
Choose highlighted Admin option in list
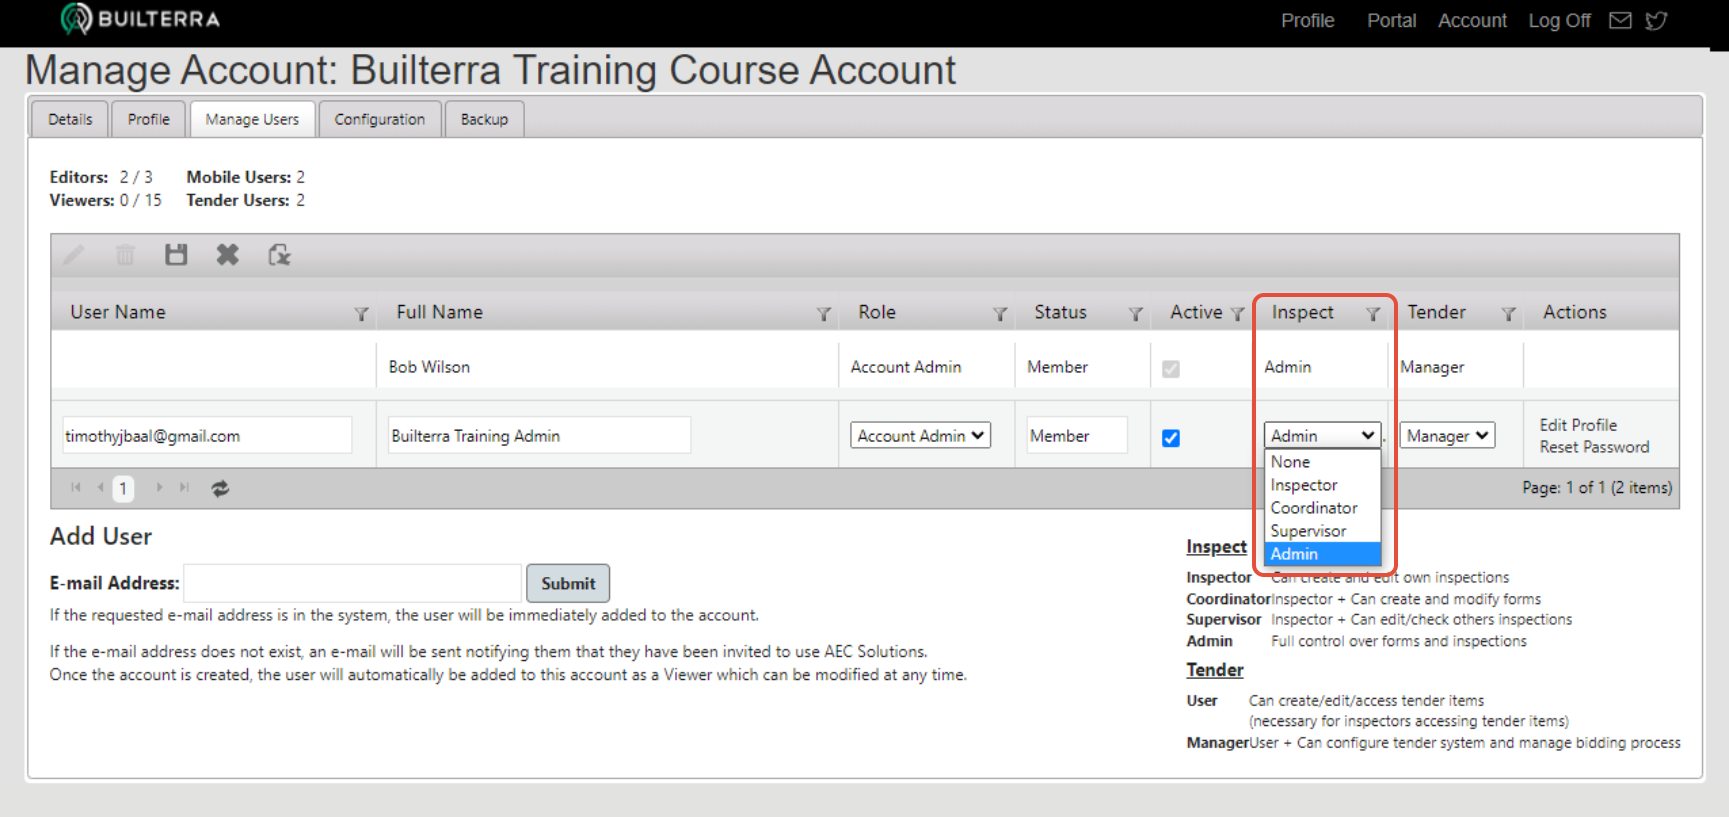(1322, 554)
